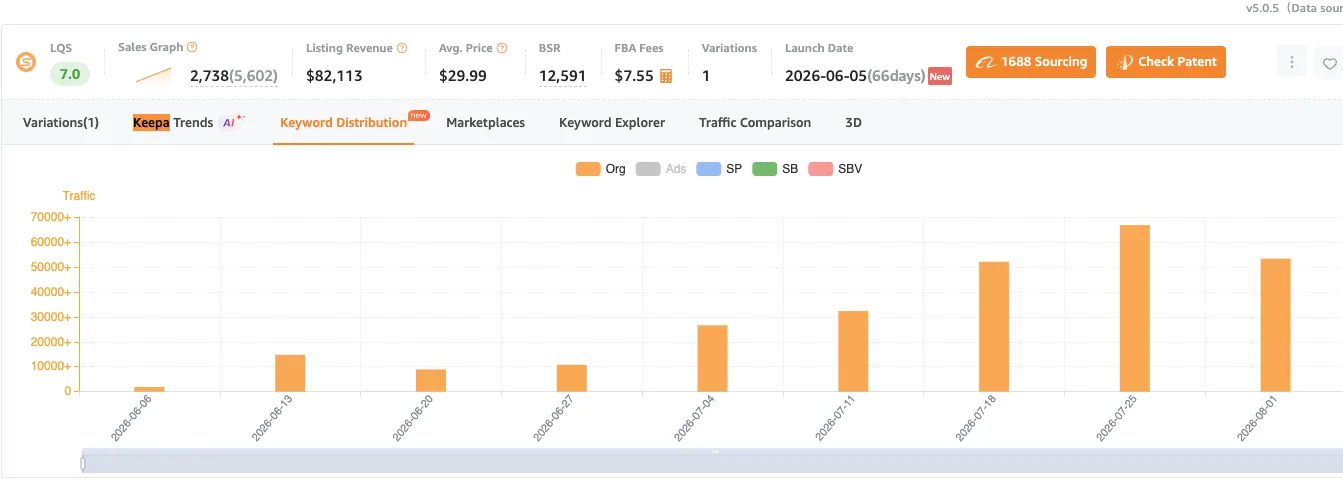Switch to the Variations(1) tab

61,123
